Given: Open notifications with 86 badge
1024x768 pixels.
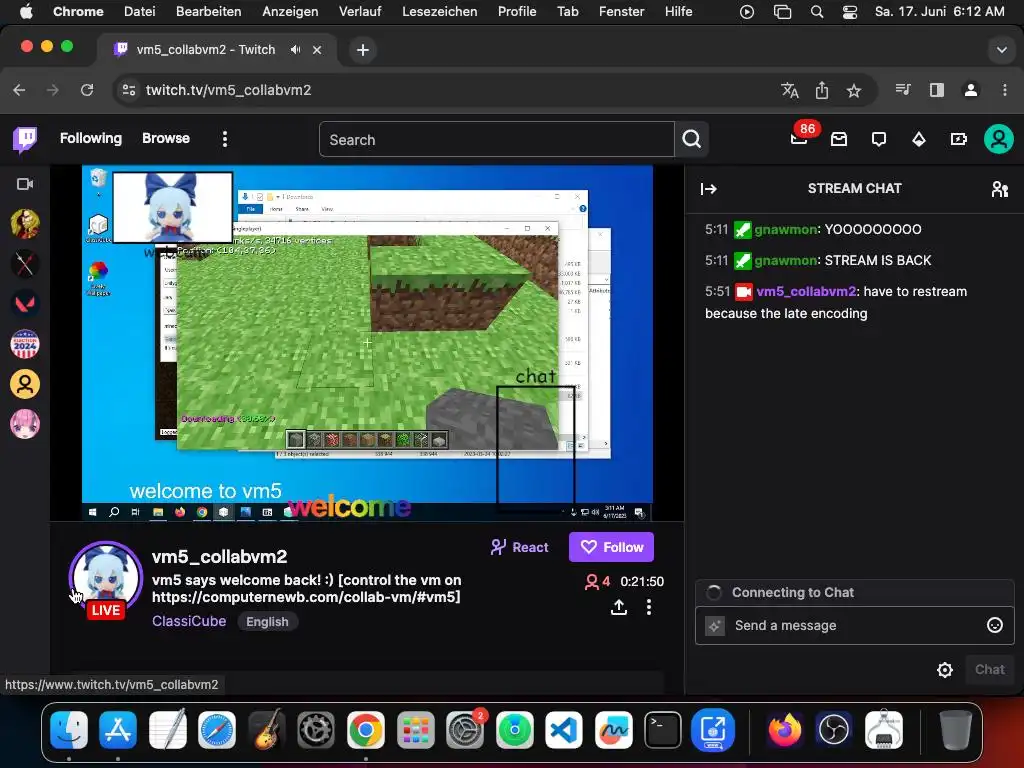Looking at the screenshot, I should point(800,138).
